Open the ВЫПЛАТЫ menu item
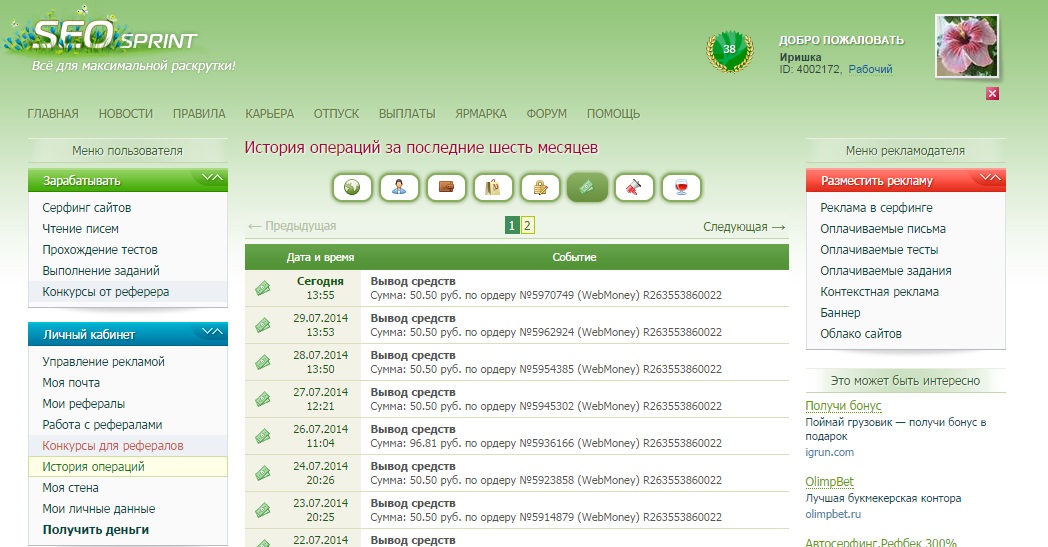The image size is (1048, 547). click(x=407, y=114)
